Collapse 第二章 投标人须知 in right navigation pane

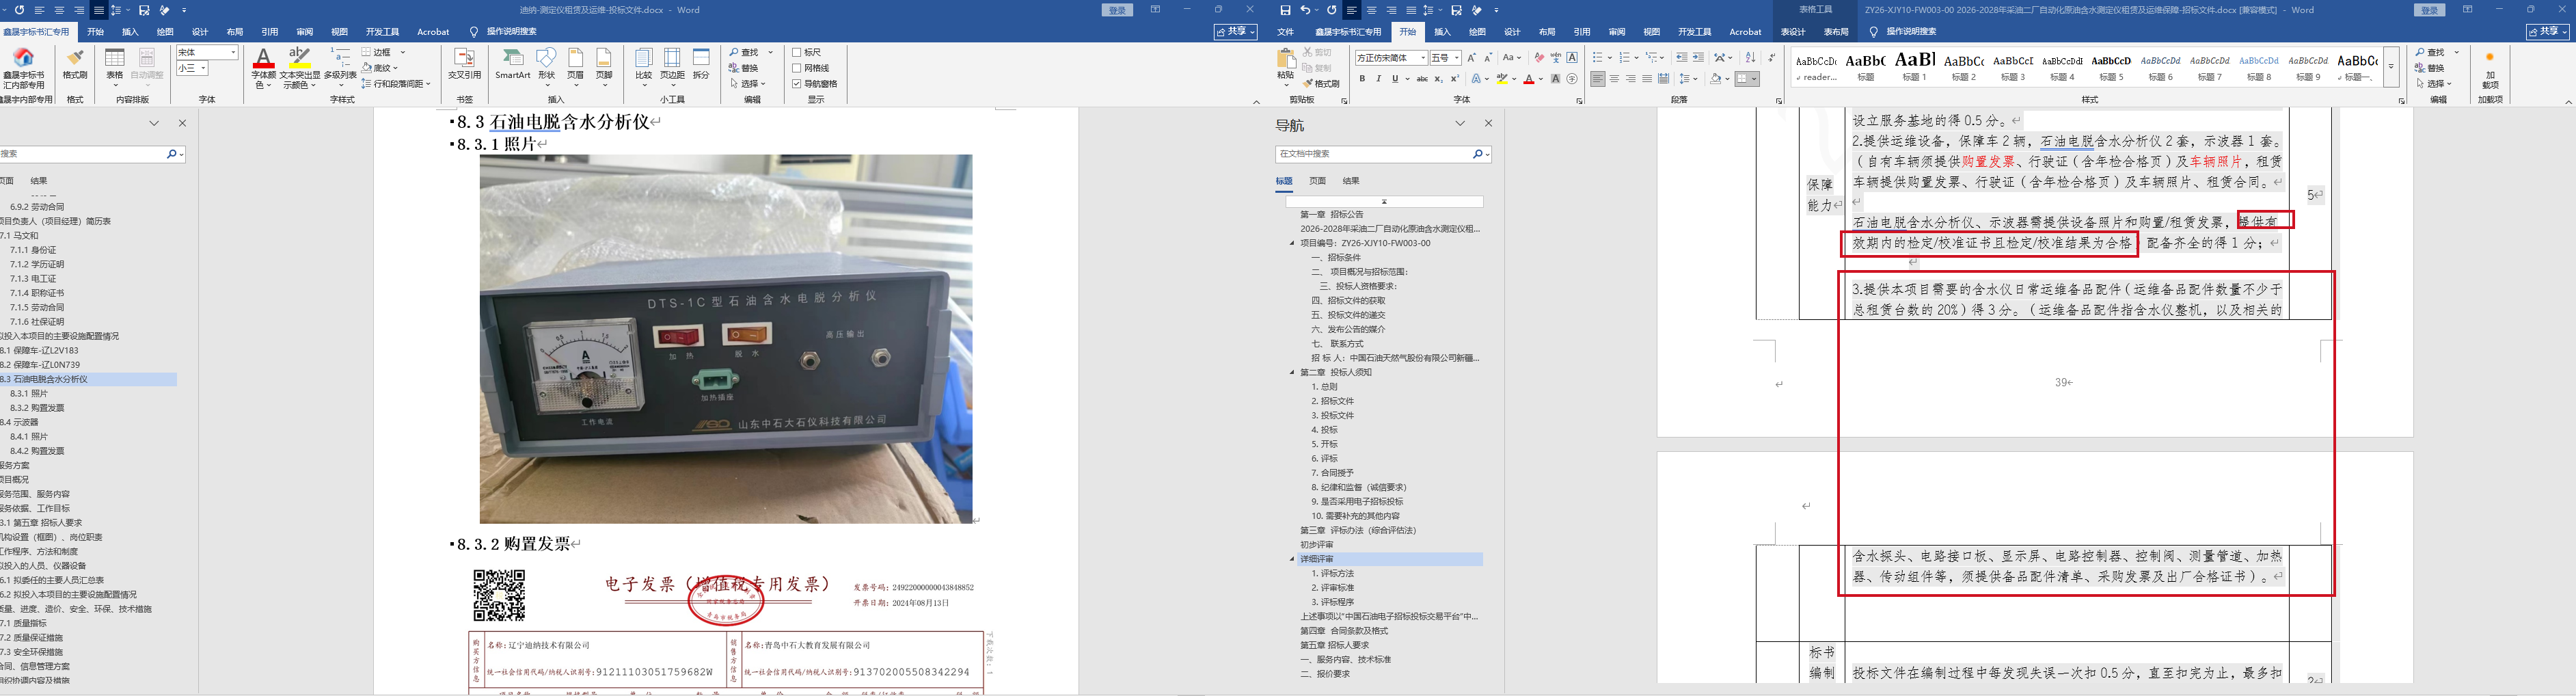point(1292,372)
